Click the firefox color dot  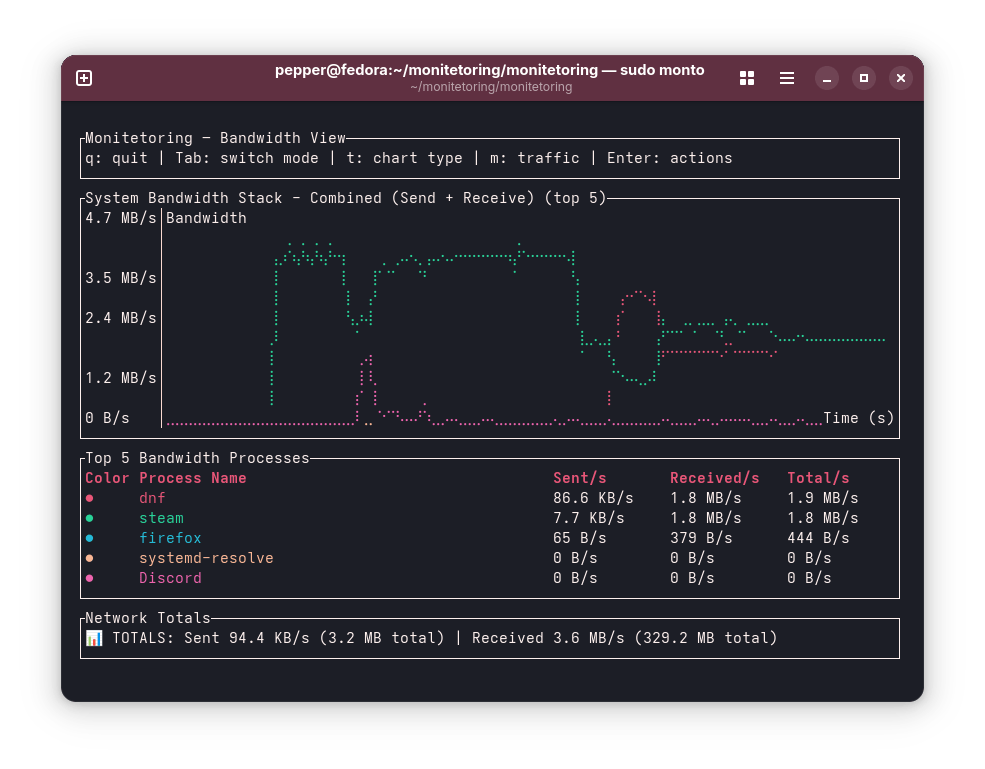coord(90,538)
